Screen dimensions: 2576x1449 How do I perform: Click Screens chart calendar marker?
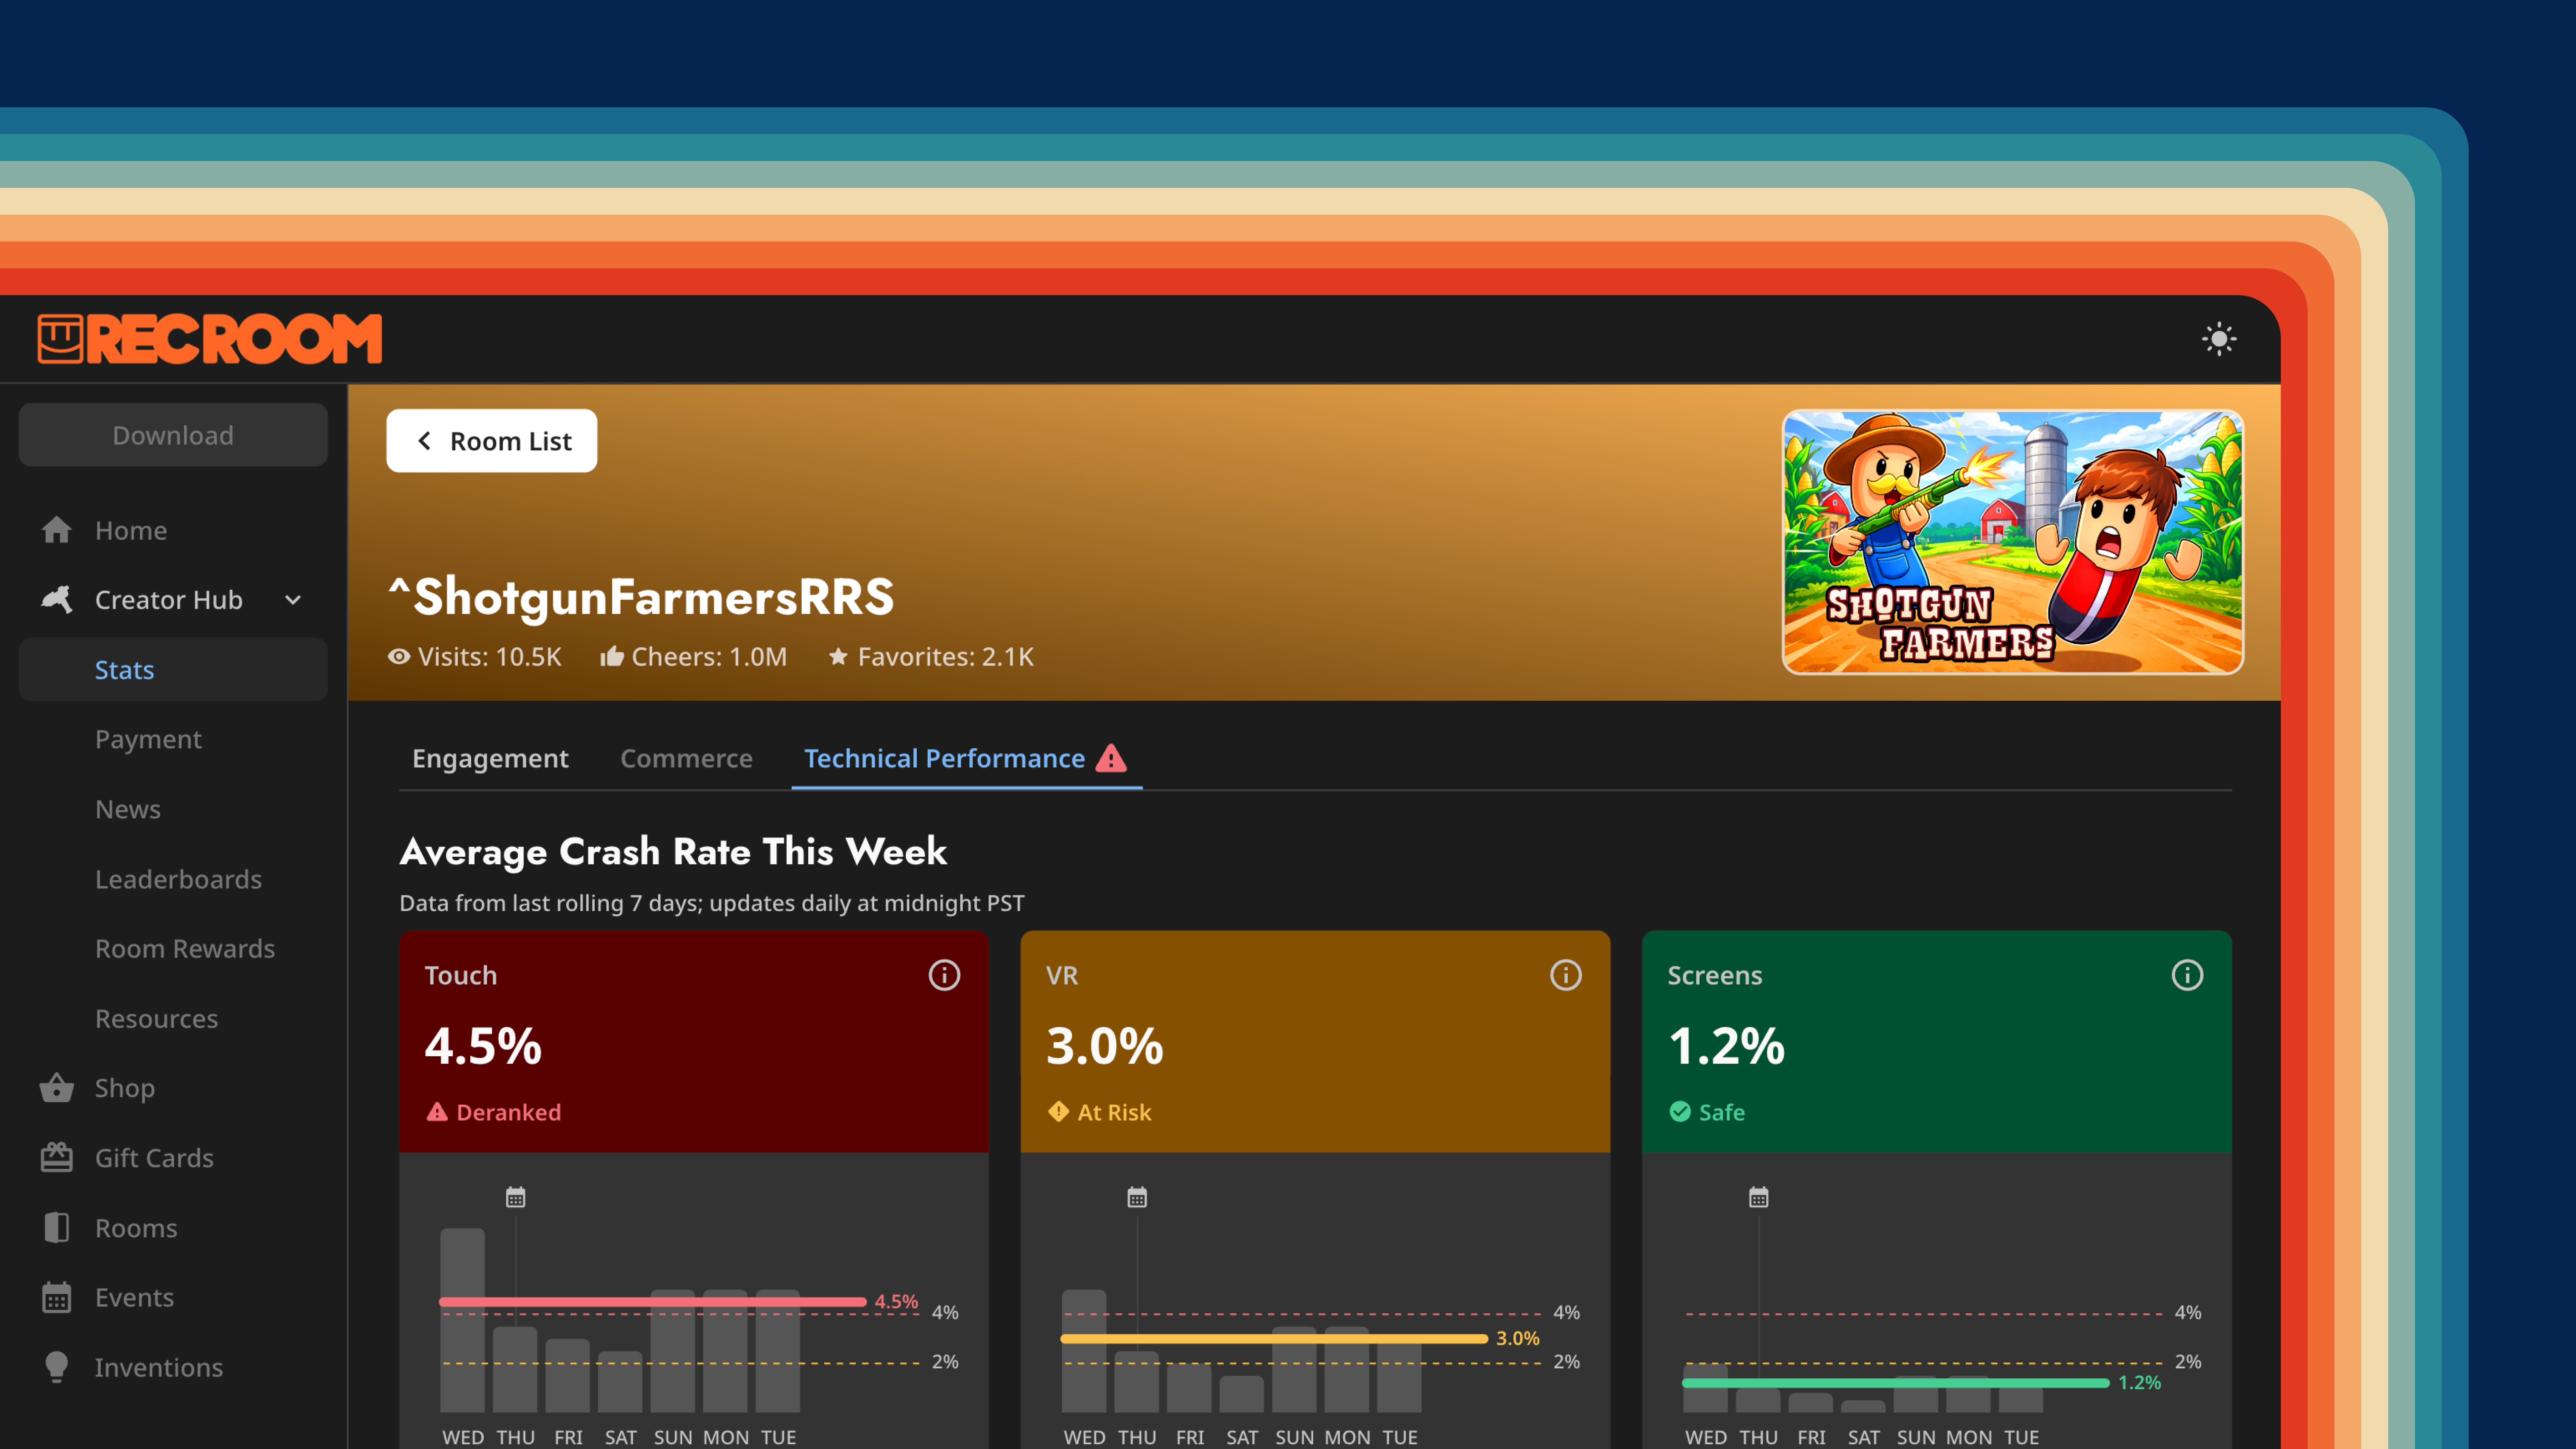pyautogui.click(x=1759, y=1197)
